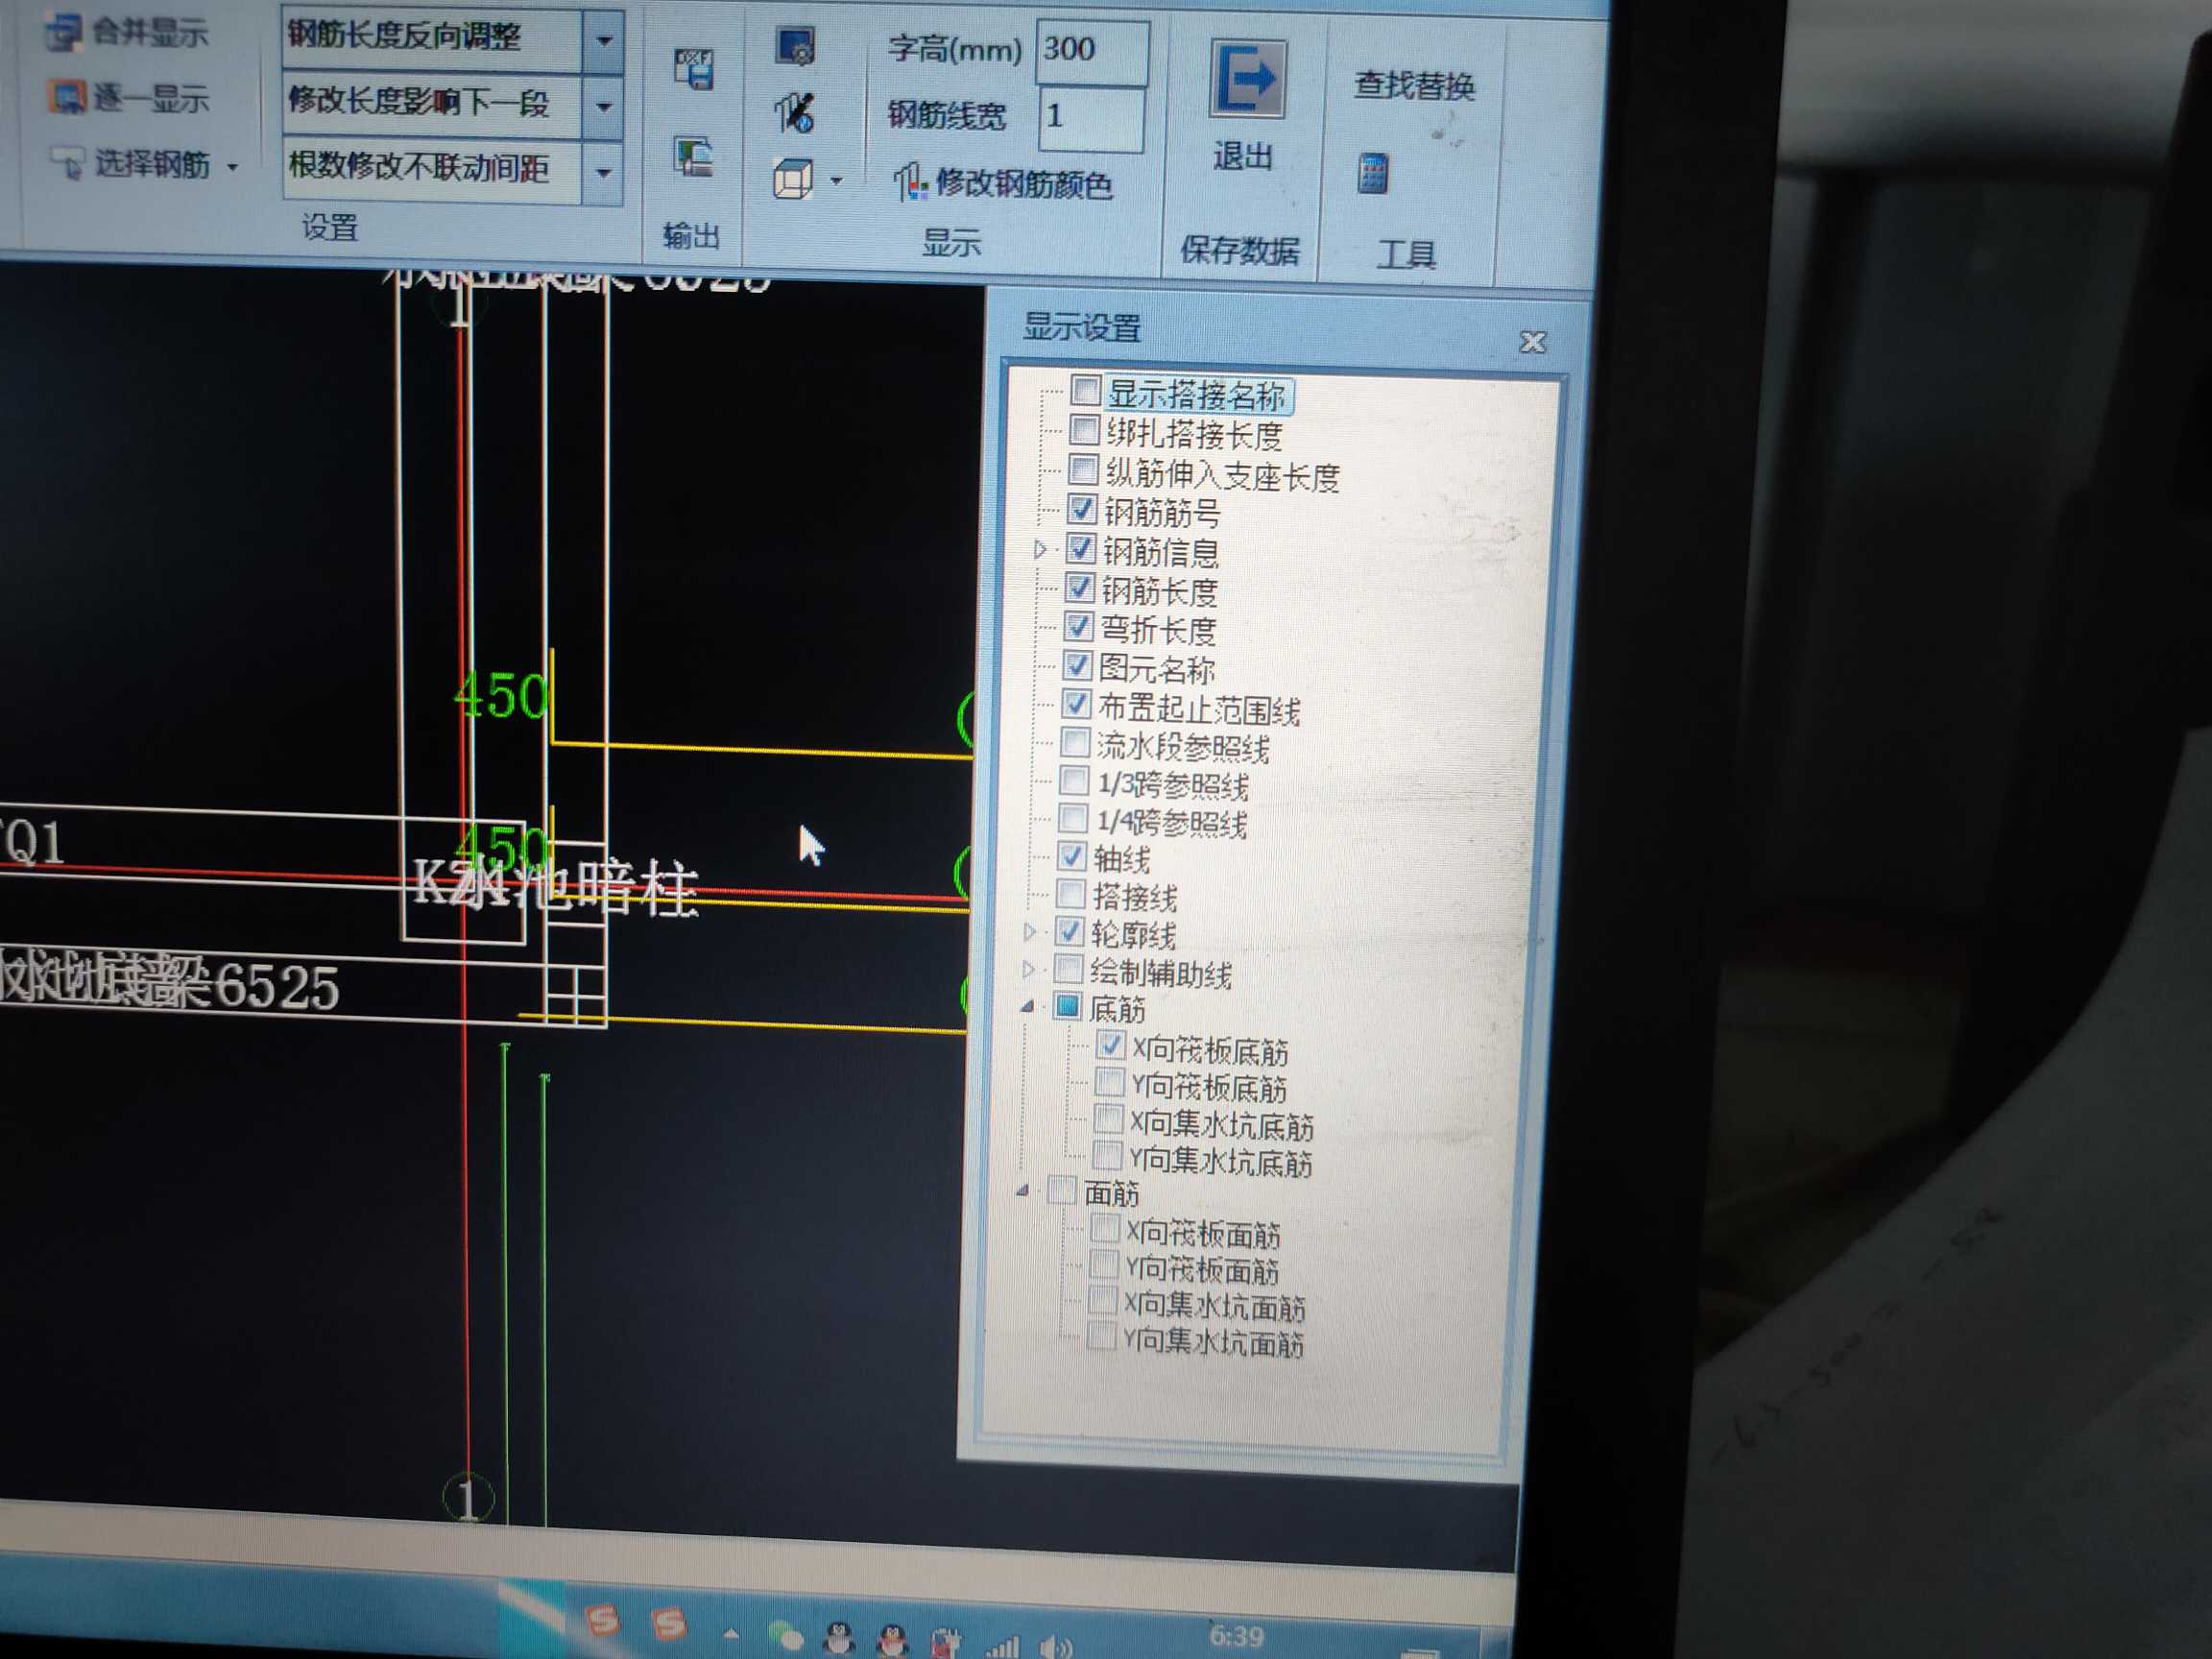Enable 绘制辅助线 checkbox
The height and width of the screenshot is (1659, 2212).
[x=1069, y=968]
